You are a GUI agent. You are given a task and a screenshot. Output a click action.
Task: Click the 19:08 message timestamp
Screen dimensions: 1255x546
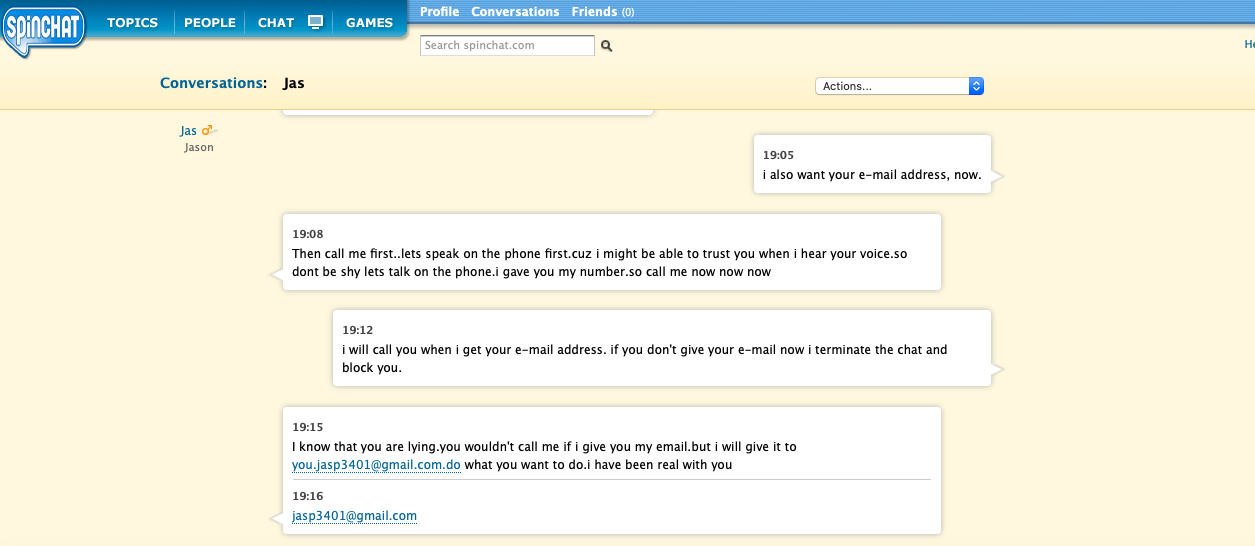click(308, 234)
